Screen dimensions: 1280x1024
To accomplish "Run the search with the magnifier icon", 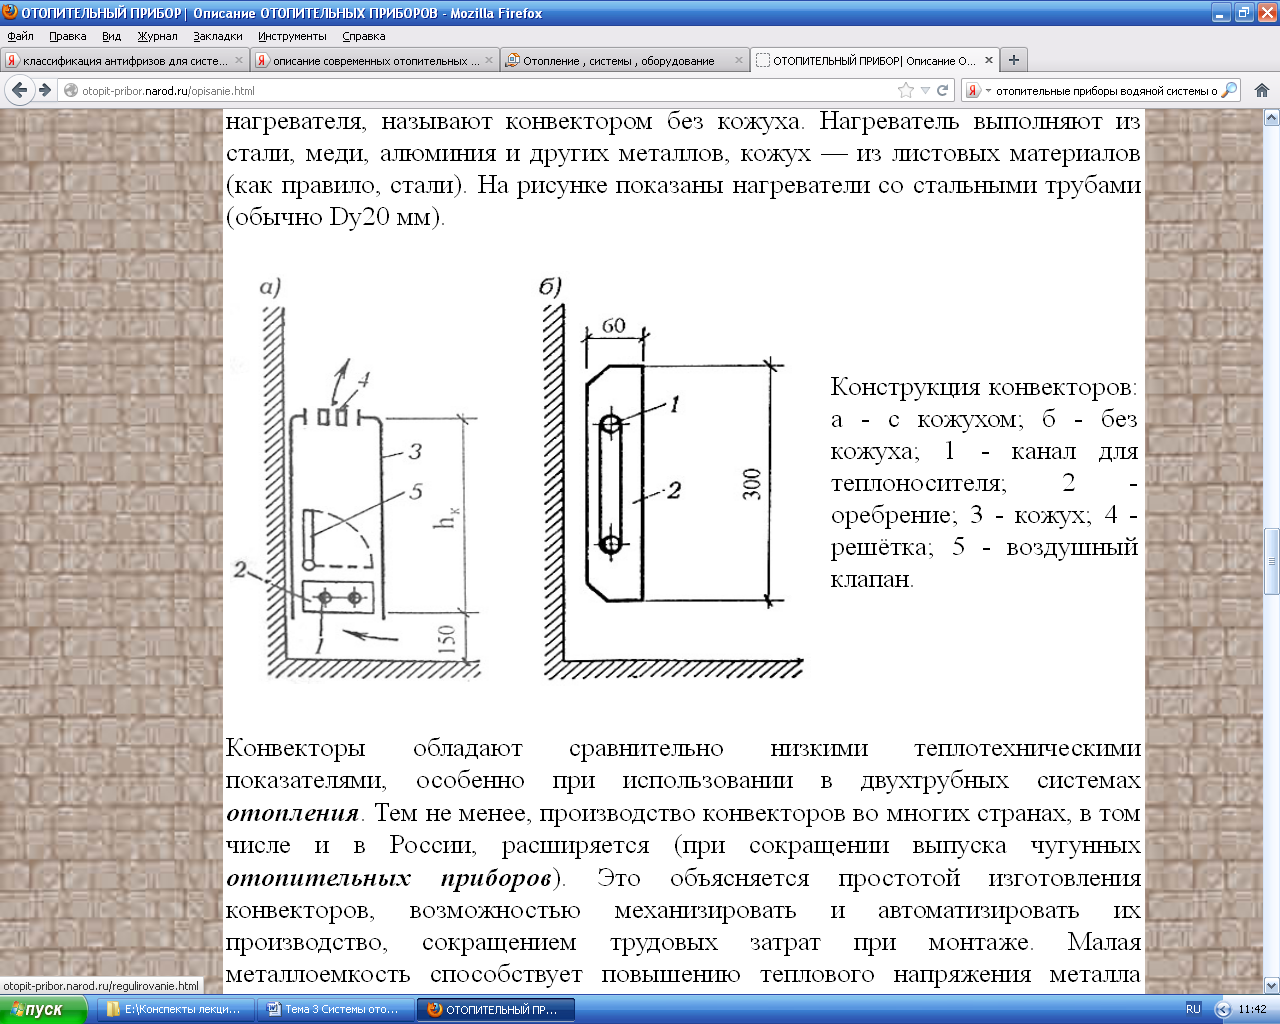I will (x=1230, y=90).
